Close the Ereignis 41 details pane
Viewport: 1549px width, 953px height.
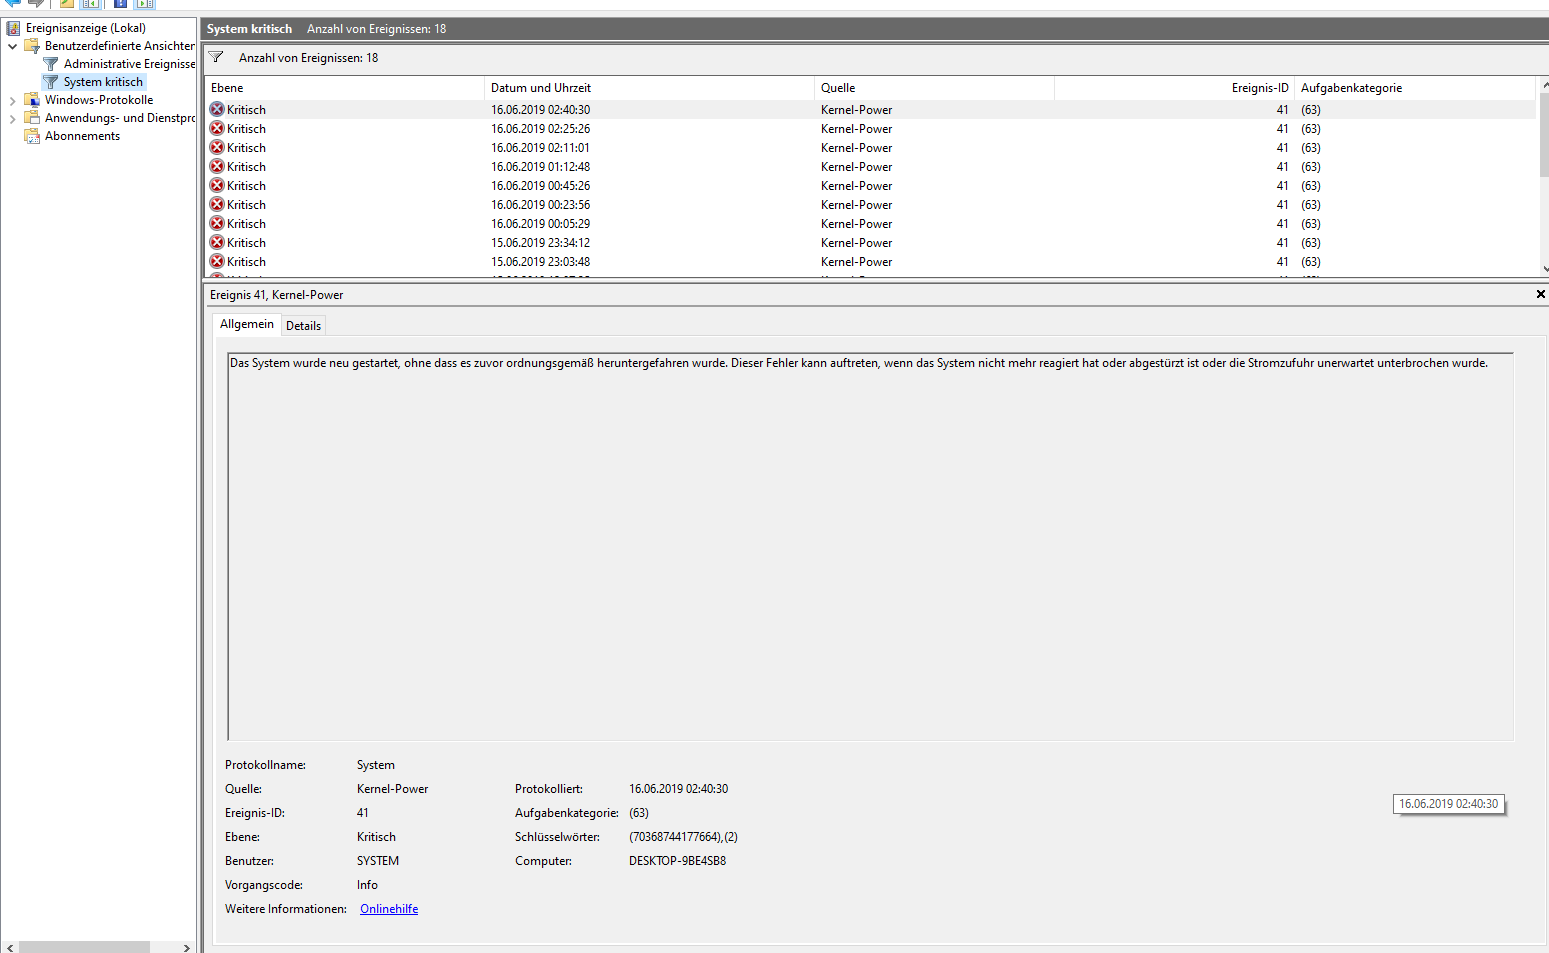(1540, 294)
